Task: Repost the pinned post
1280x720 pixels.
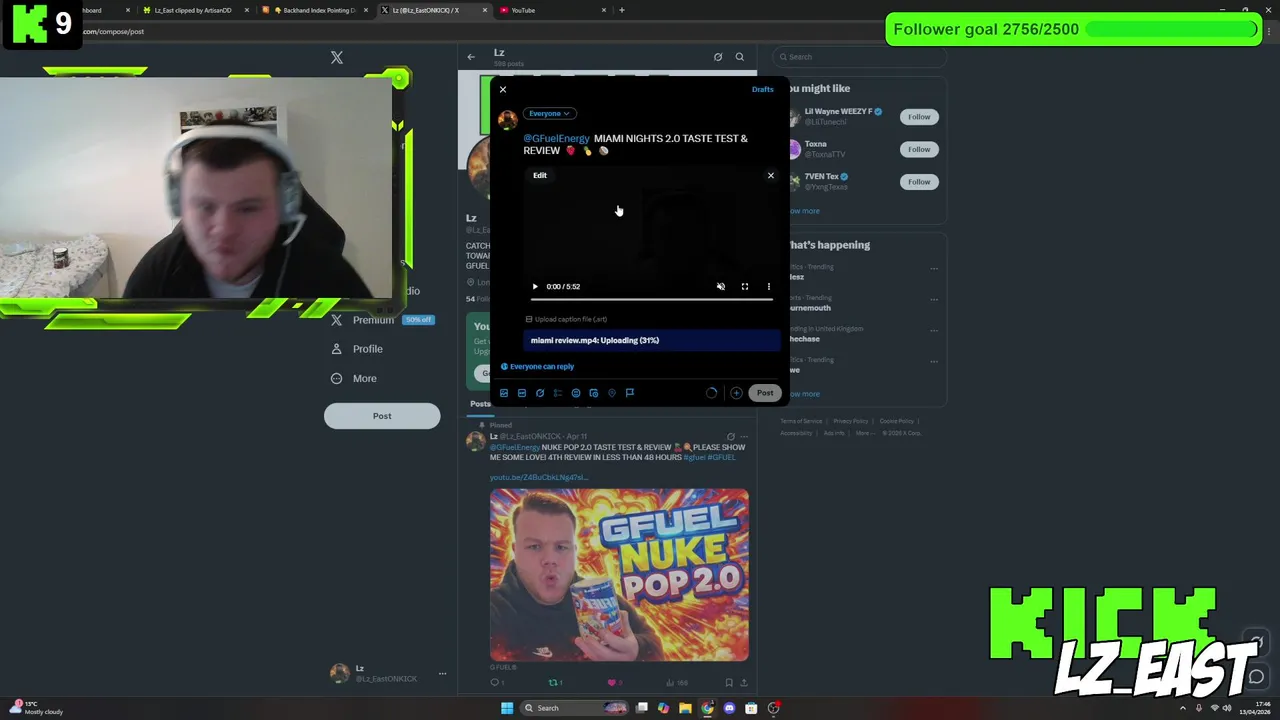Action: click(x=554, y=683)
